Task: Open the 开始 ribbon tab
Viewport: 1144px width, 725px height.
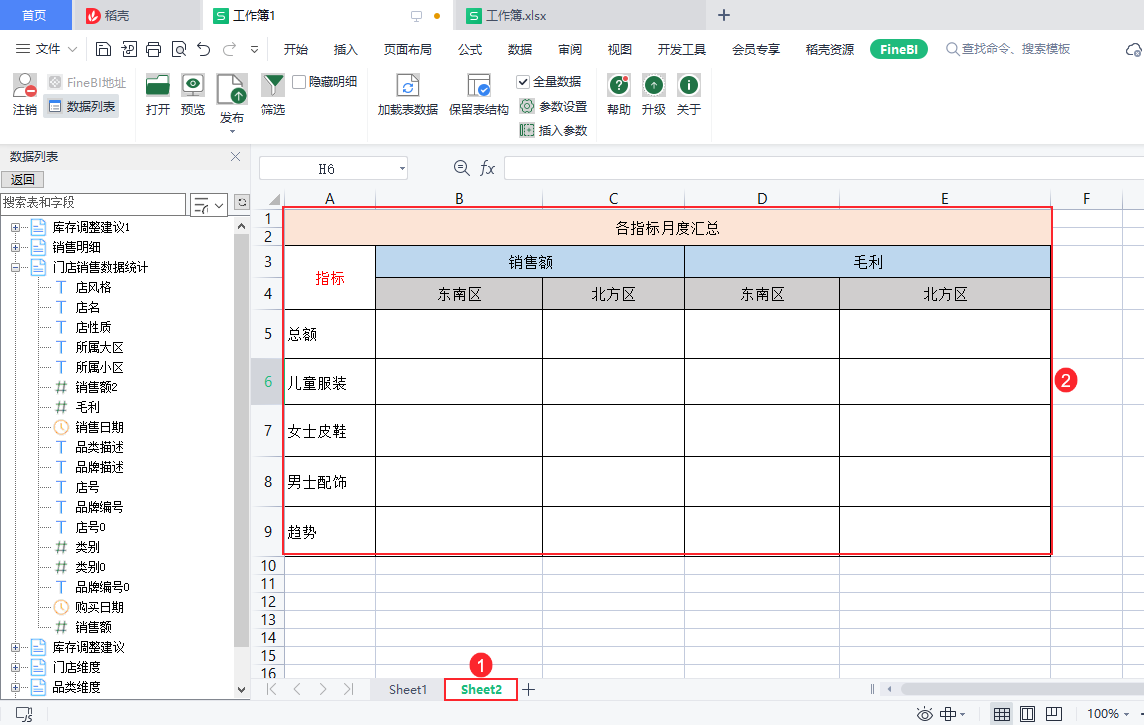Action: tap(295, 50)
